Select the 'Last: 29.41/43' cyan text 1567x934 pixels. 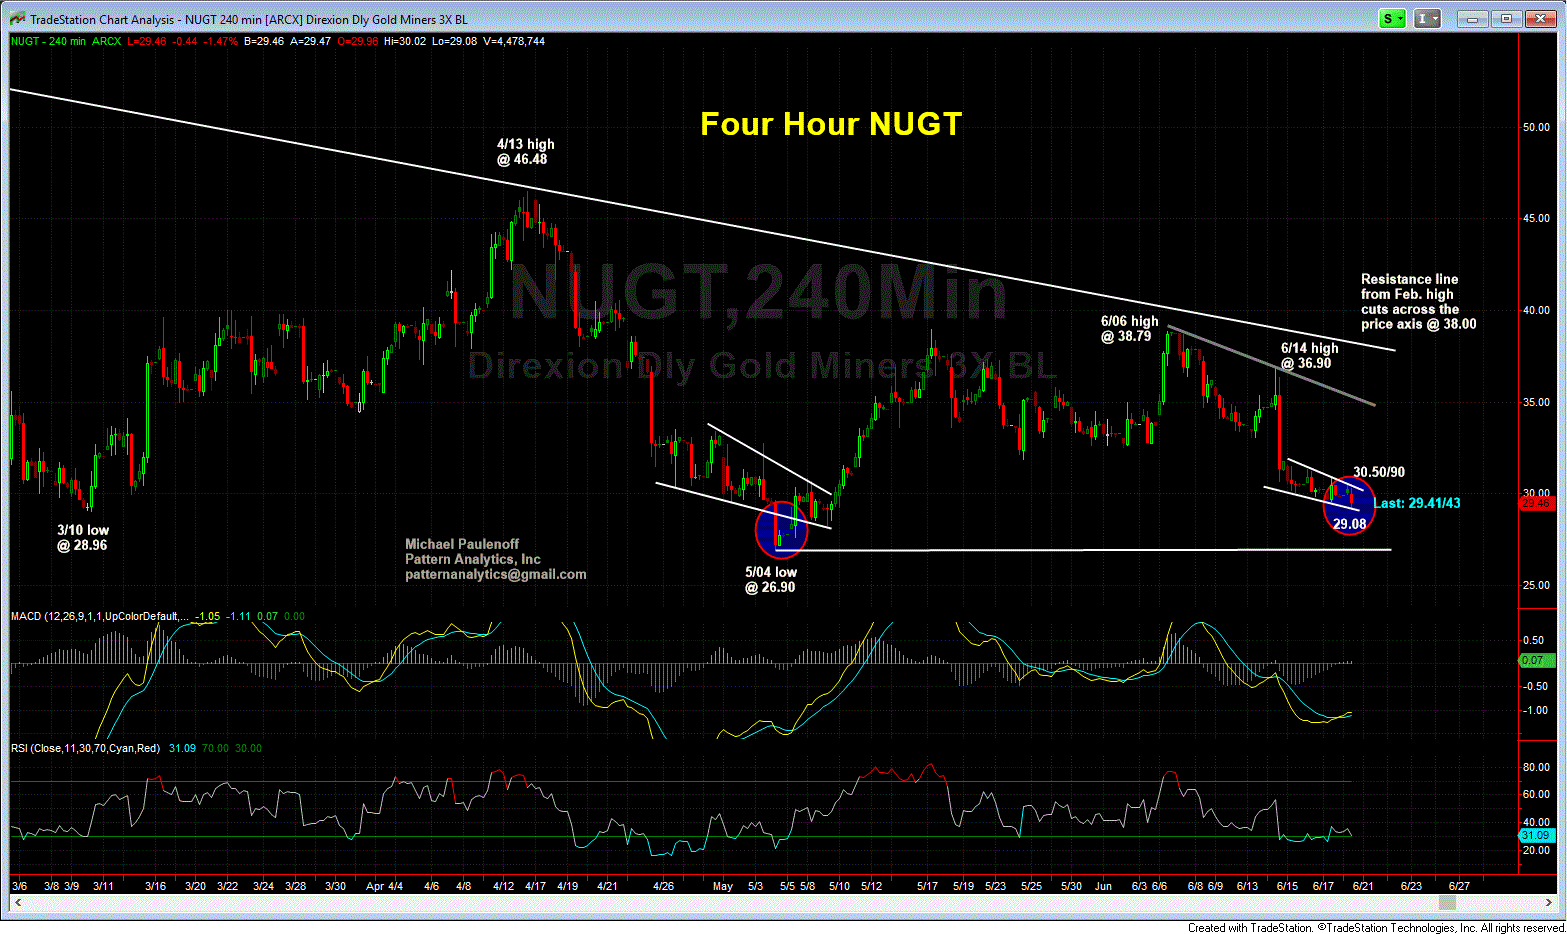point(1416,503)
